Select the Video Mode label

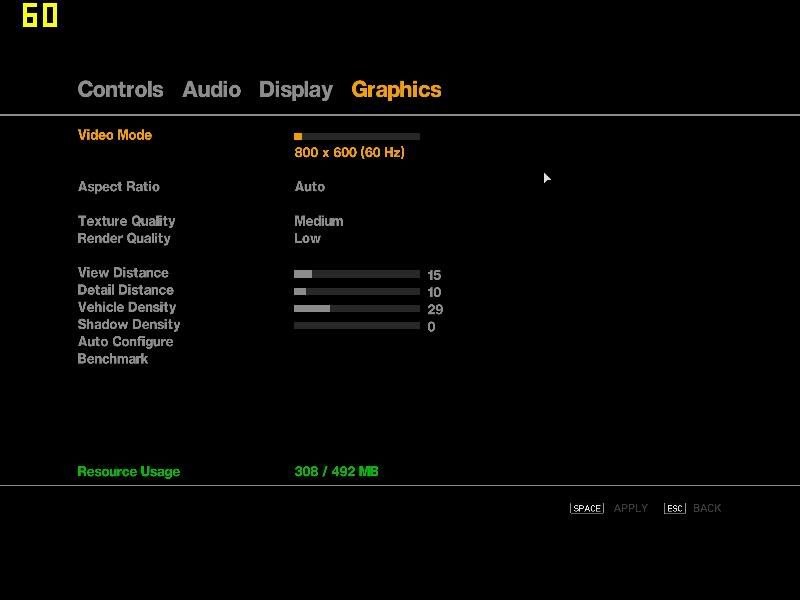pyautogui.click(x=115, y=135)
